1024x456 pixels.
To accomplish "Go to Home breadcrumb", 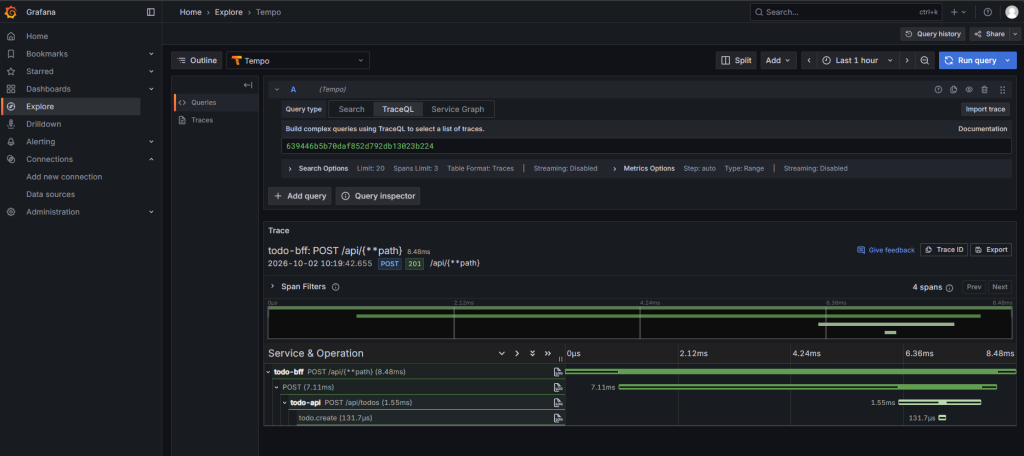I will [191, 12].
